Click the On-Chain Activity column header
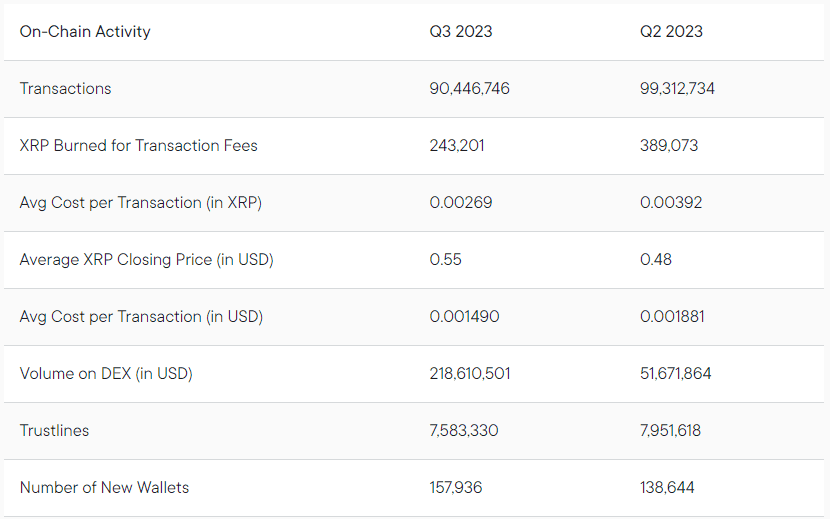Screen dimensions: 830x519 pyautogui.click(x=85, y=32)
